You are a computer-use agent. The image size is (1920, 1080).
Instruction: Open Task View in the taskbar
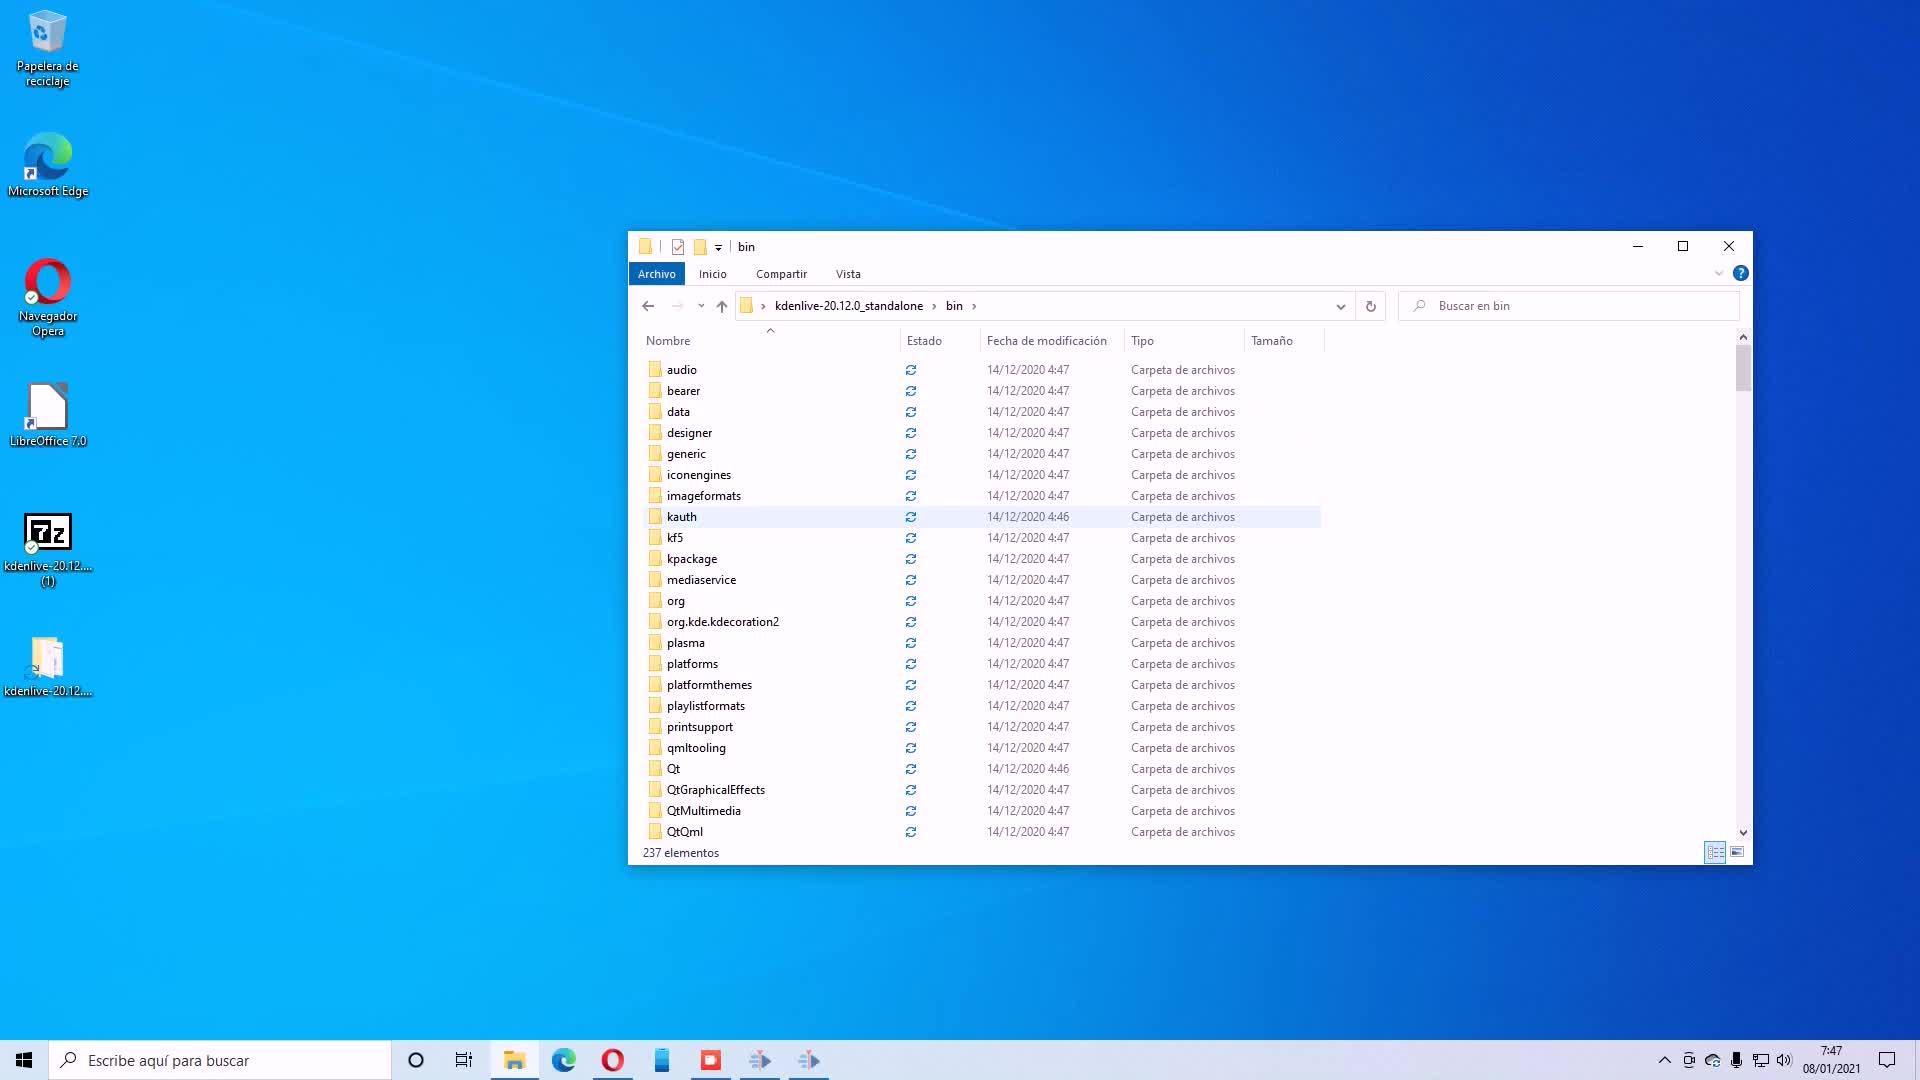pos(463,1060)
